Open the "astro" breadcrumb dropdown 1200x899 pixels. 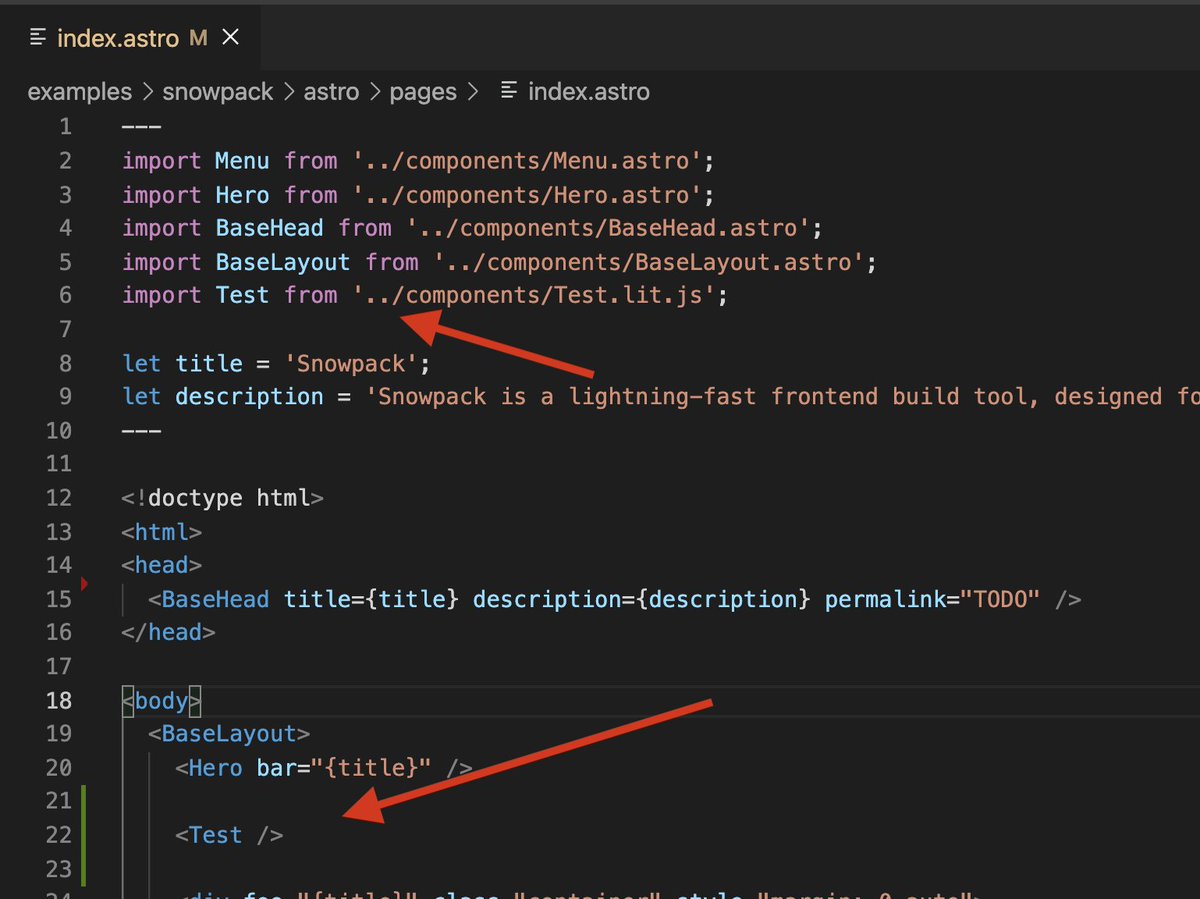pos(331,91)
